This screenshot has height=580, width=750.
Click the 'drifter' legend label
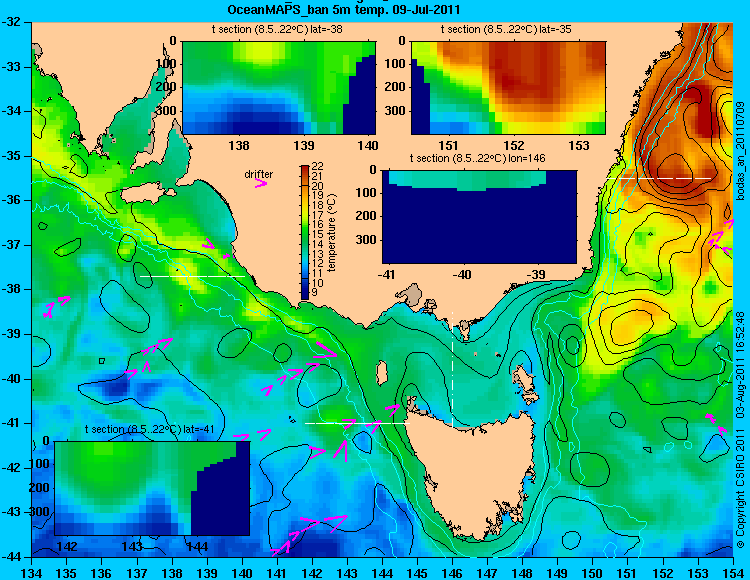259,174
